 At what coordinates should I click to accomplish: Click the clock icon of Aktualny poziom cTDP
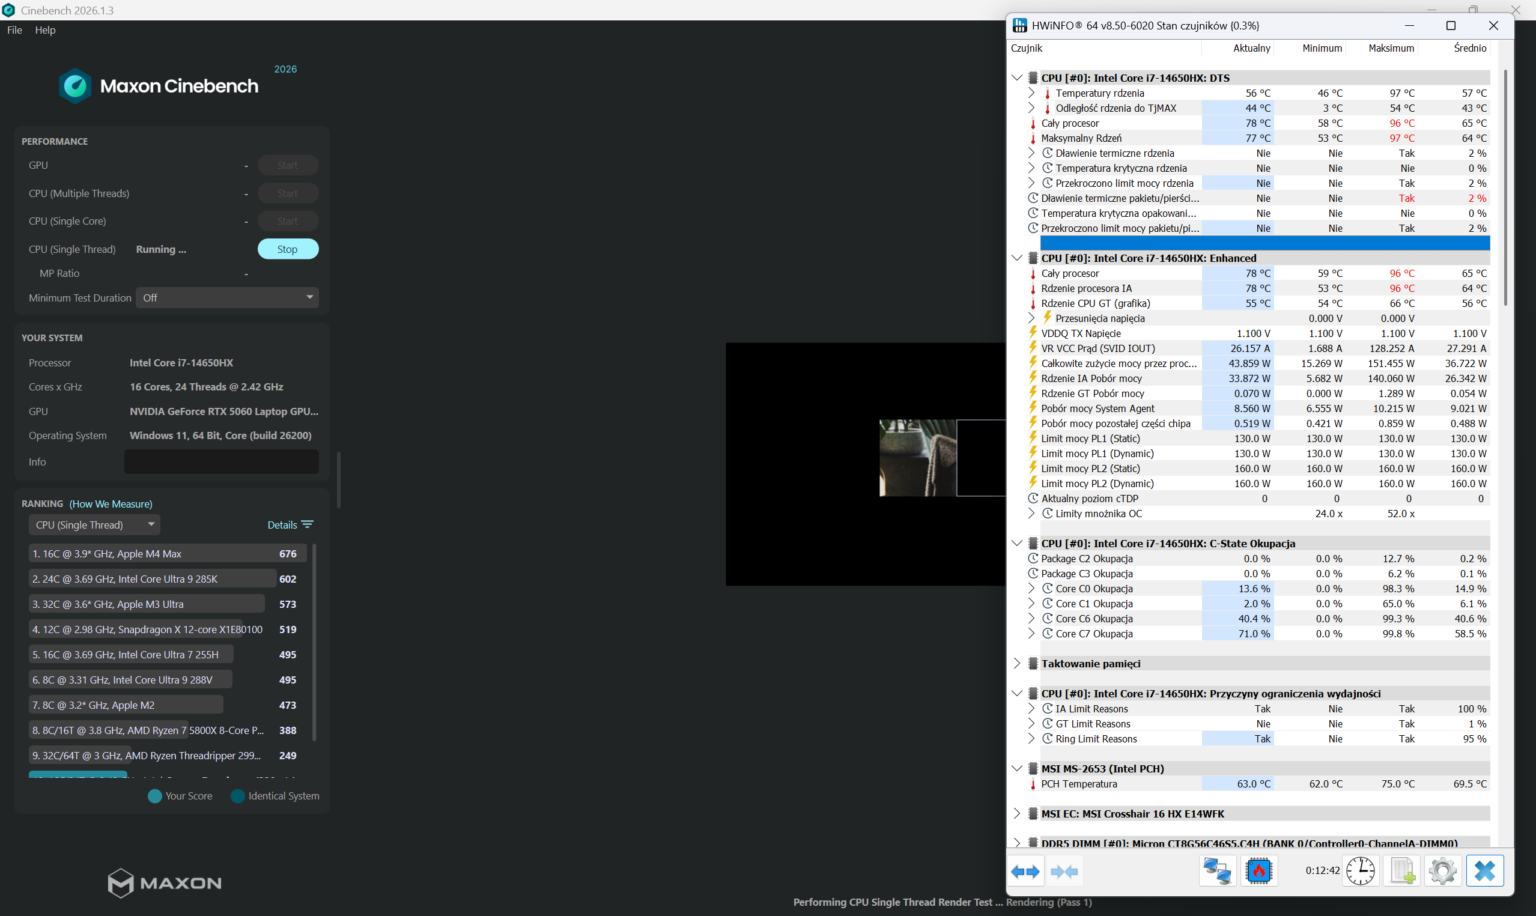point(1033,498)
